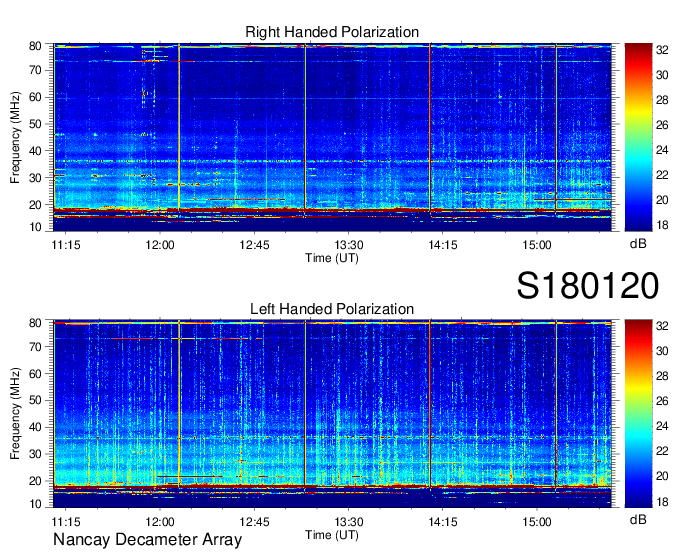The width and height of the screenshot is (680, 552).
Task: Click the 30 MHz tick on the top plot
Action: tap(35, 178)
